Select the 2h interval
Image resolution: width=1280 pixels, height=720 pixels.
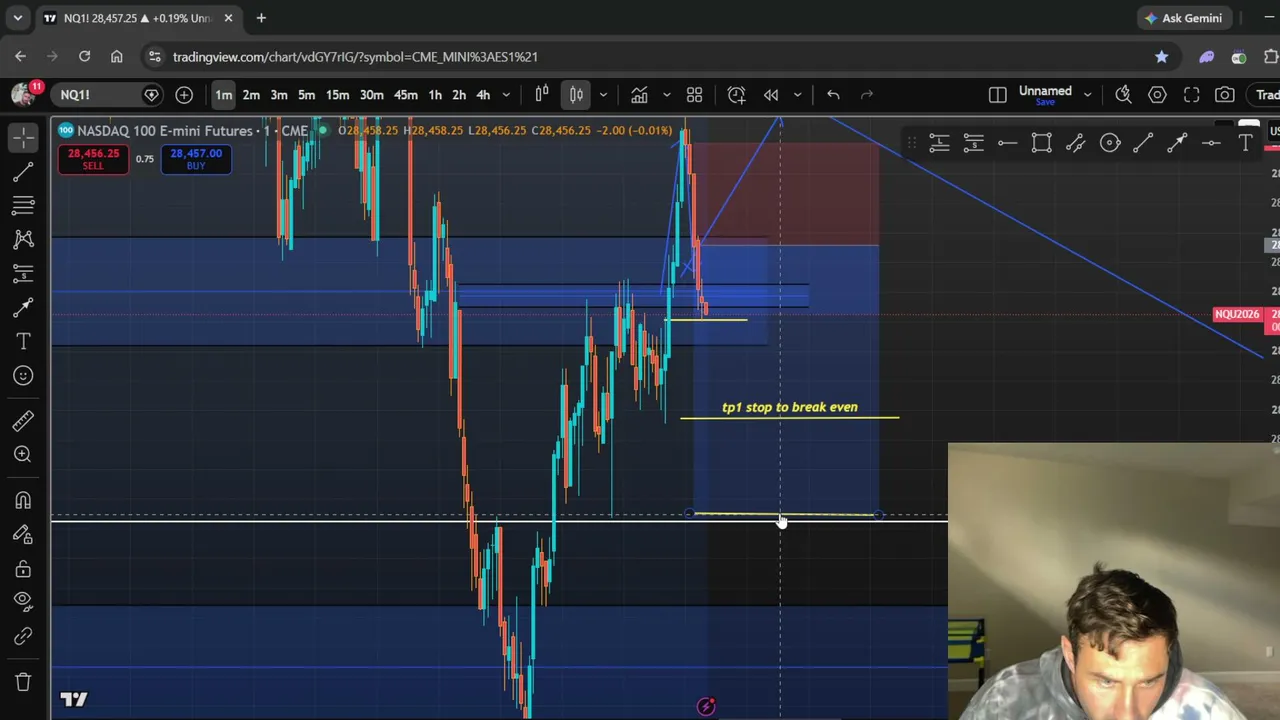click(x=459, y=95)
